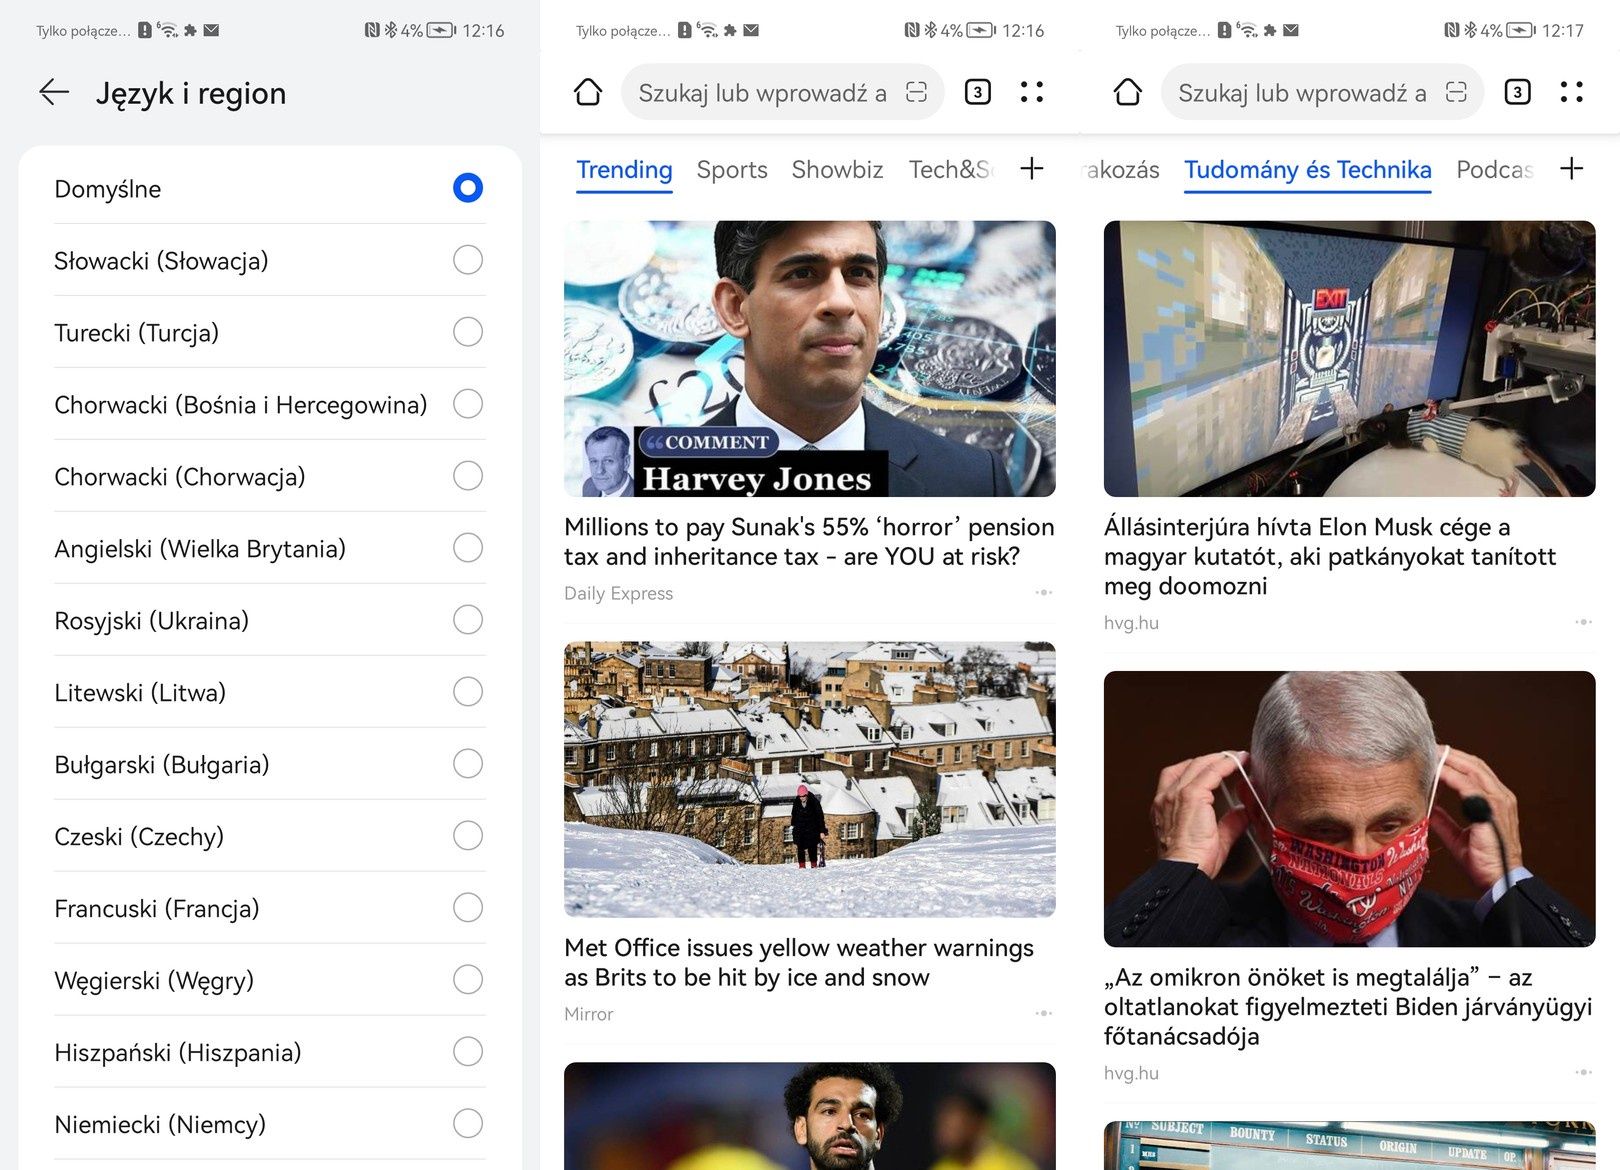Tap Wi-Fi status icon above Język i region

(168, 30)
